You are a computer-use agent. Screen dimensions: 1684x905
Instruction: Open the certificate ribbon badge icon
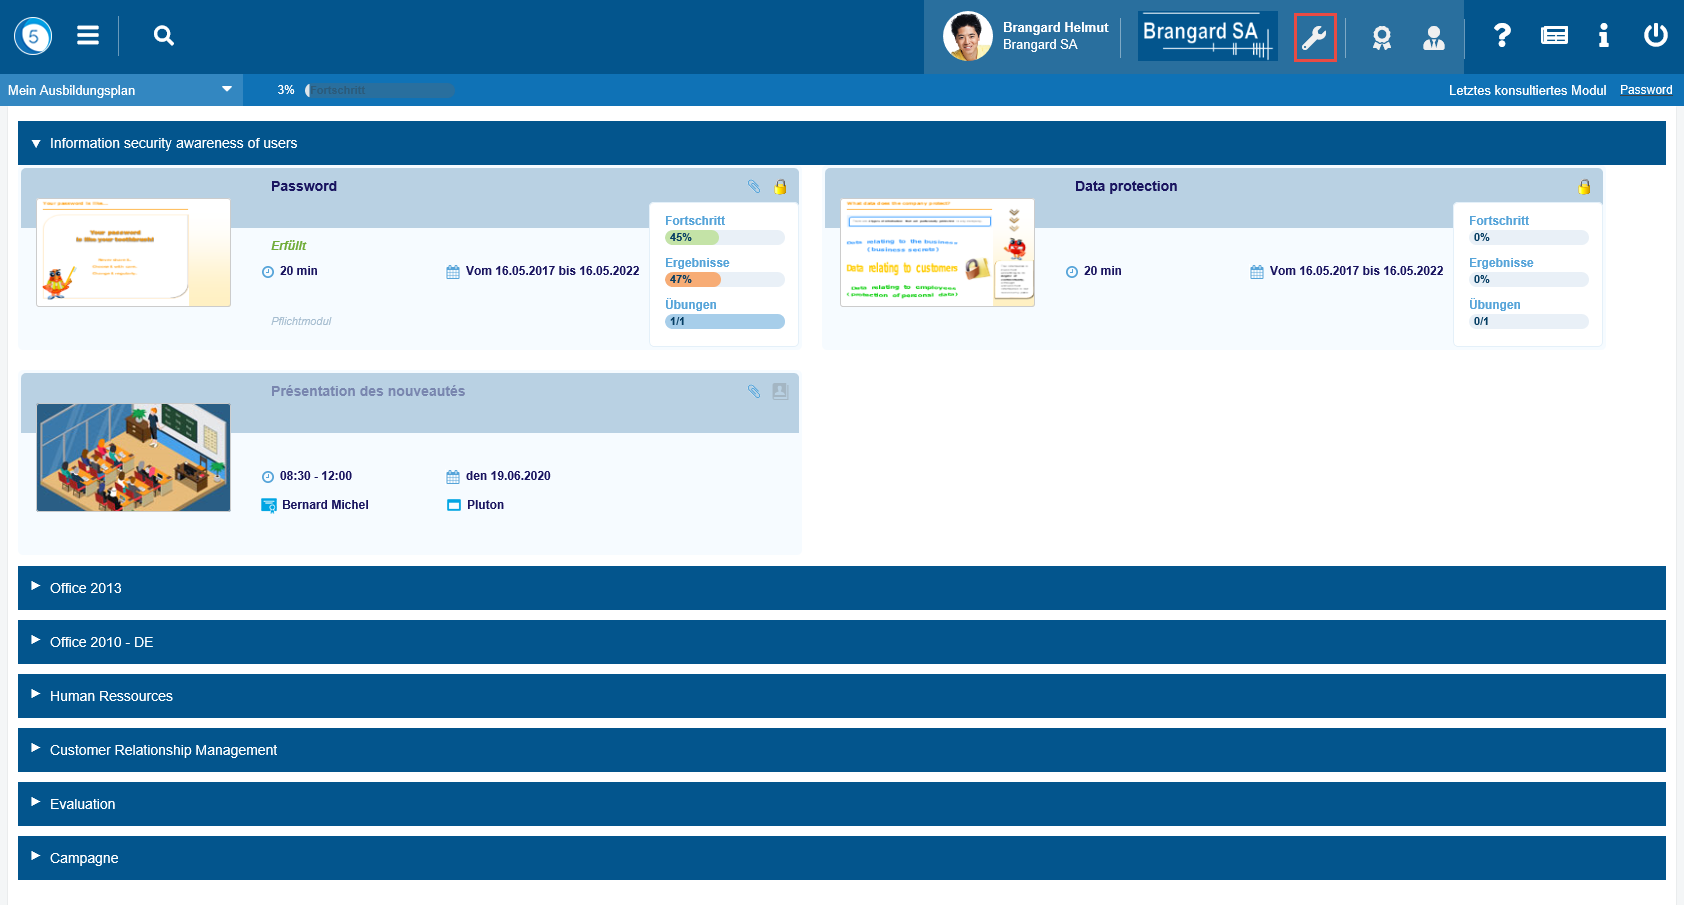pyautogui.click(x=1381, y=38)
